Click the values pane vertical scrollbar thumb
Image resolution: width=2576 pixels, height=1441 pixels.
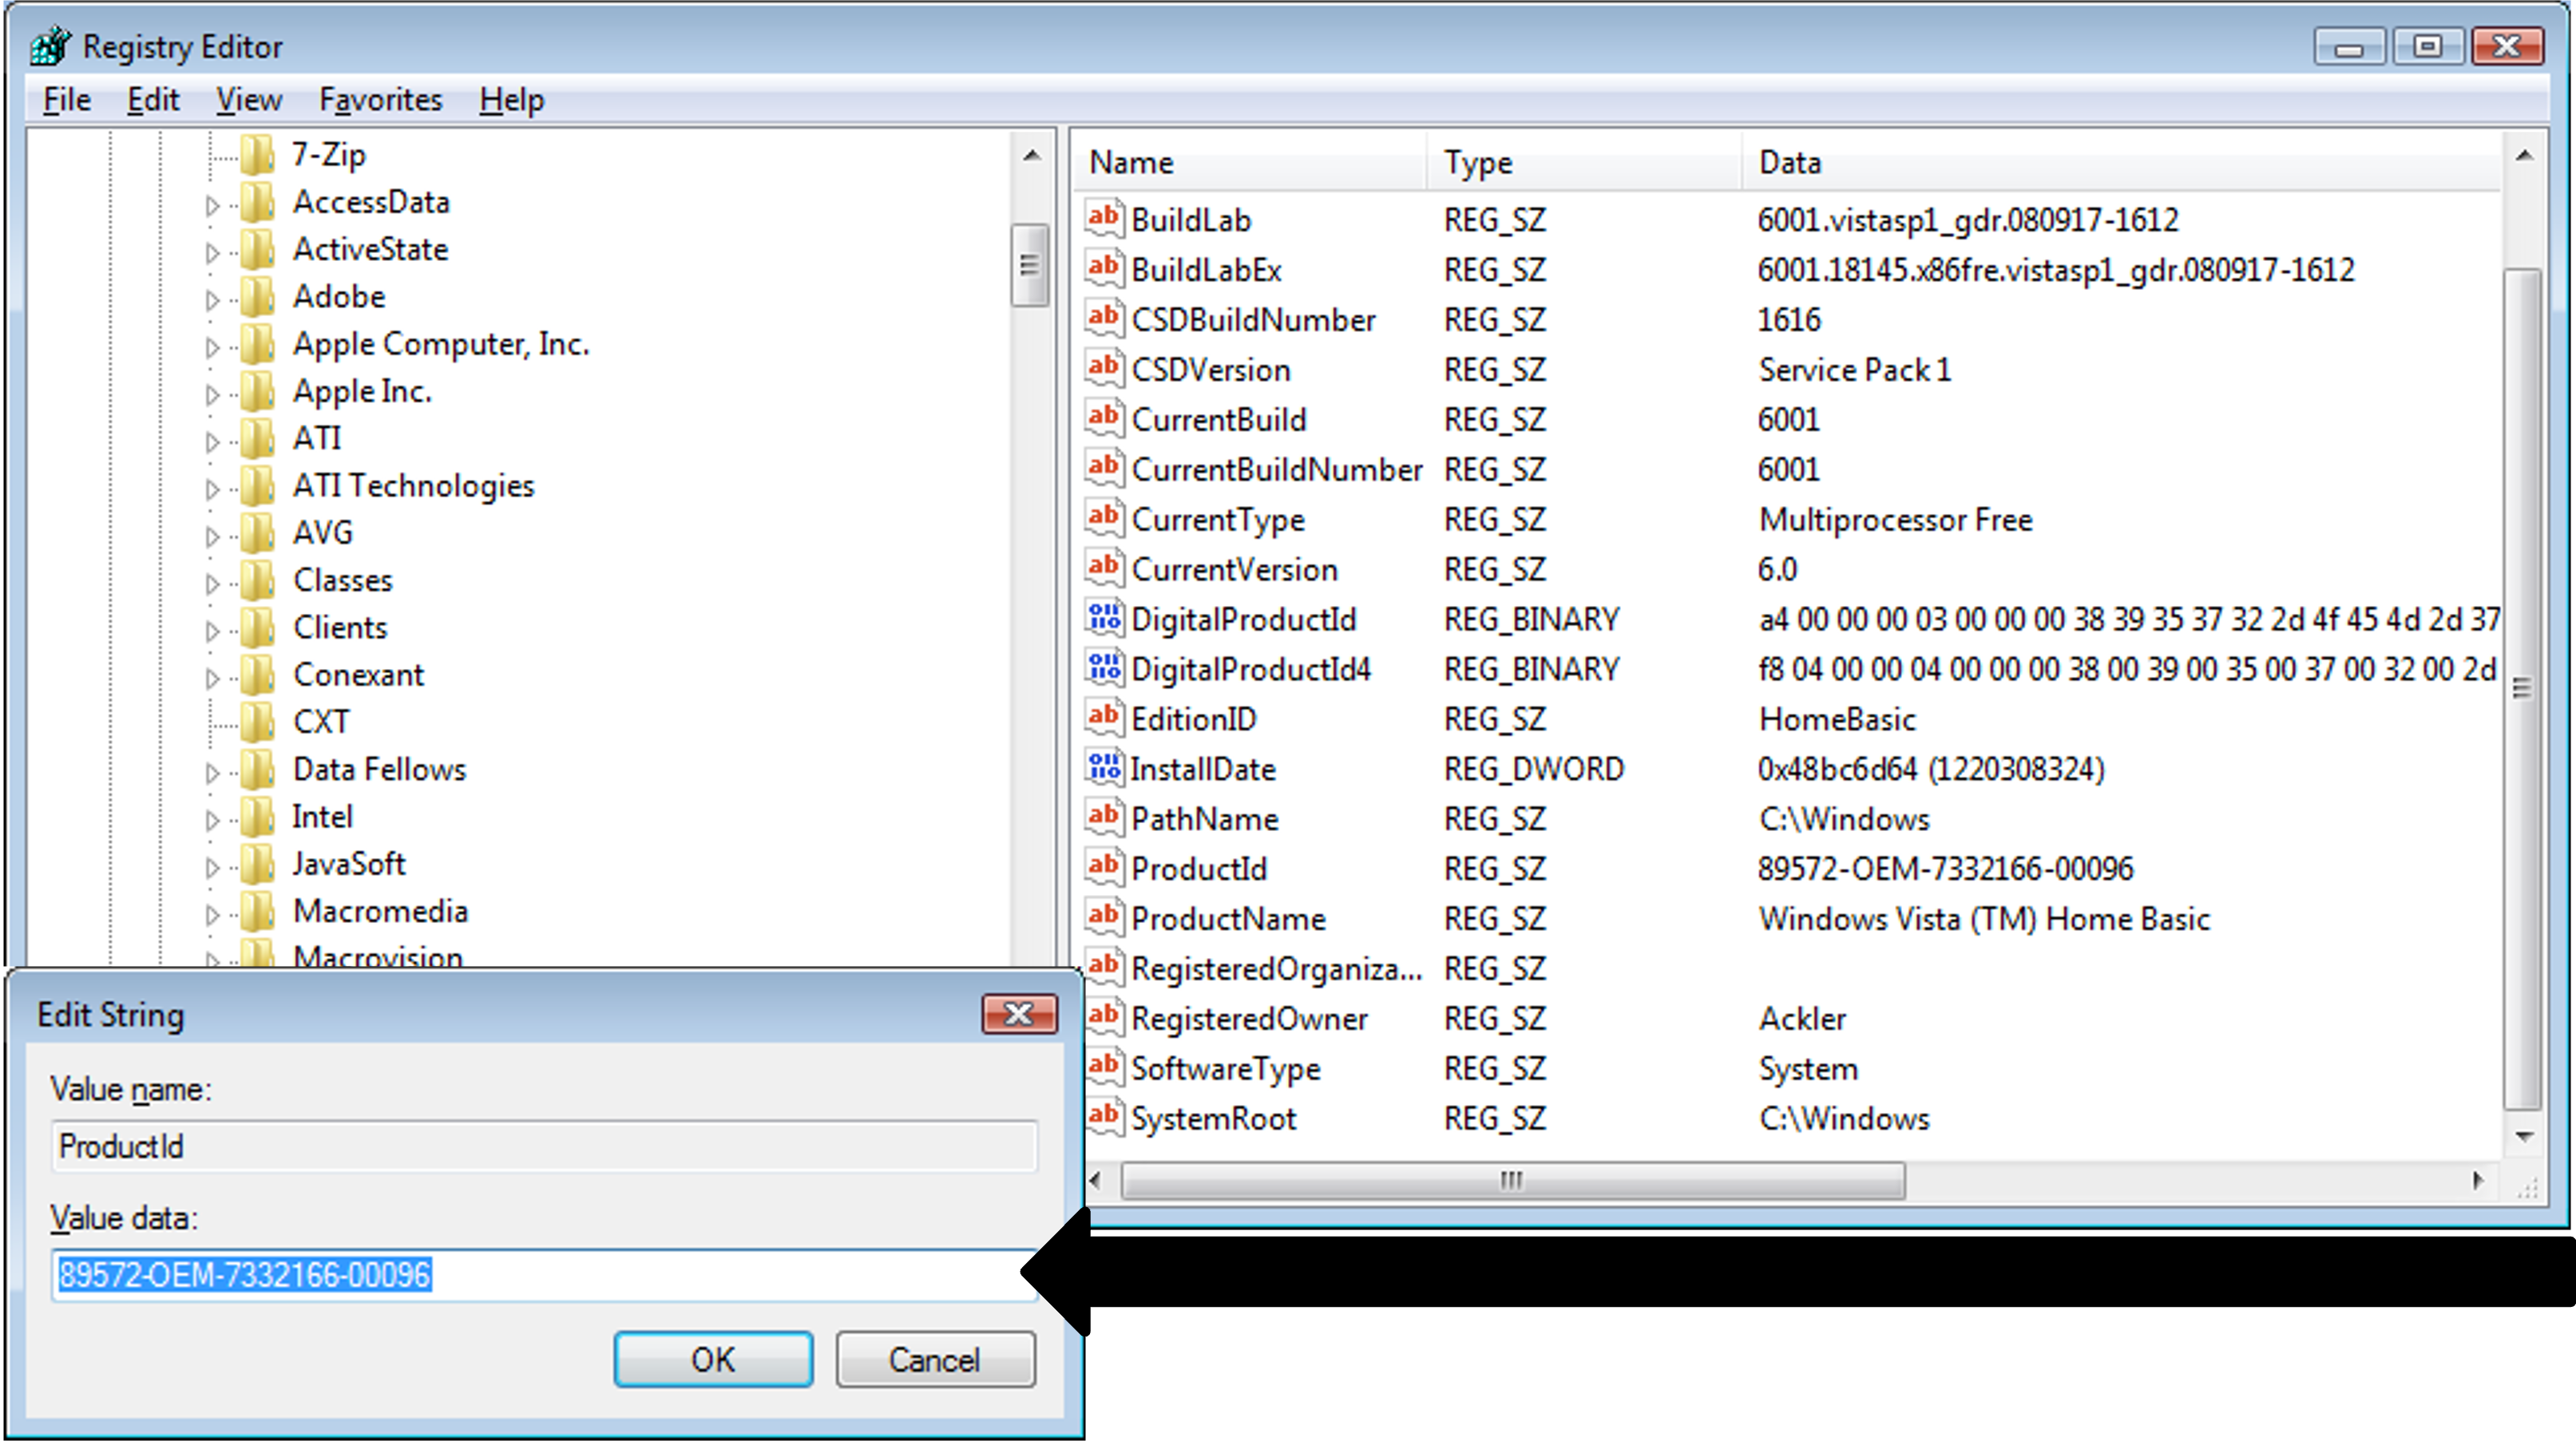pos(2523,689)
